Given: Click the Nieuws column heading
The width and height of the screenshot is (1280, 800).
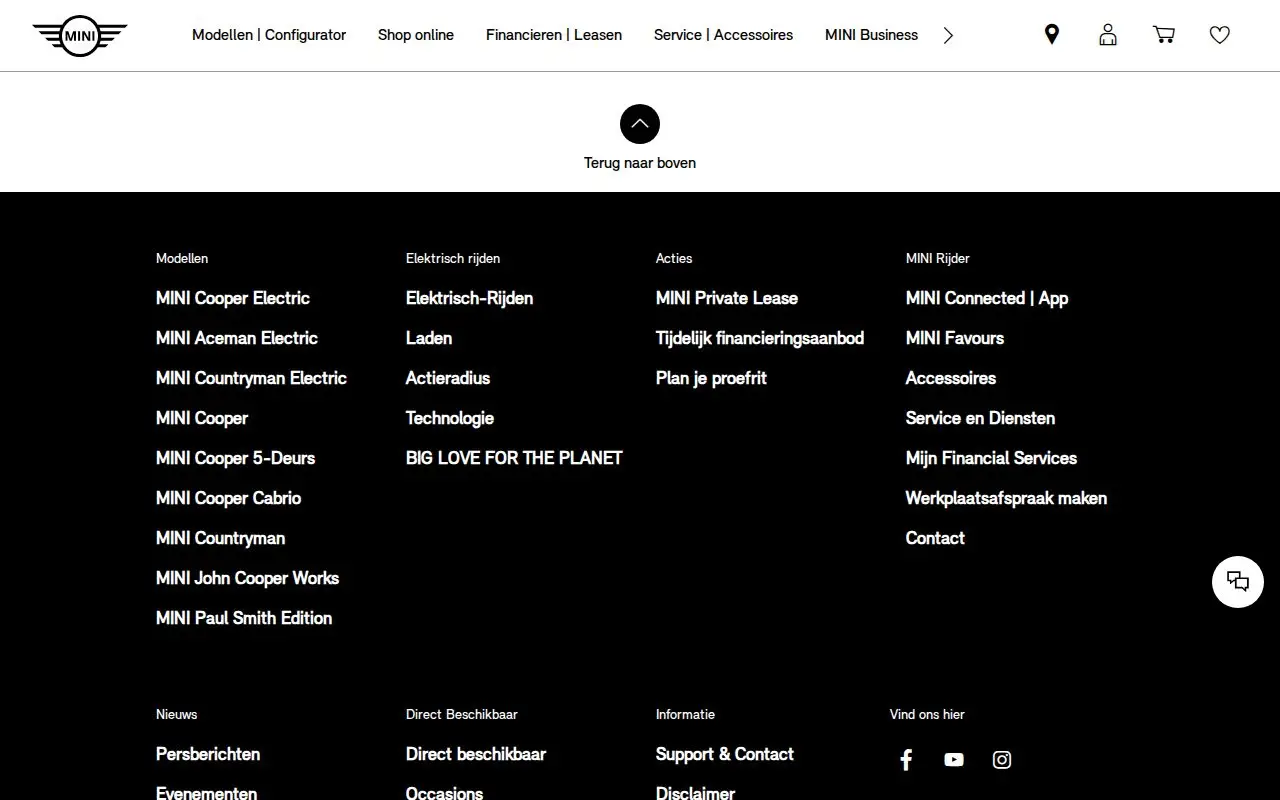Looking at the screenshot, I should [177, 714].
